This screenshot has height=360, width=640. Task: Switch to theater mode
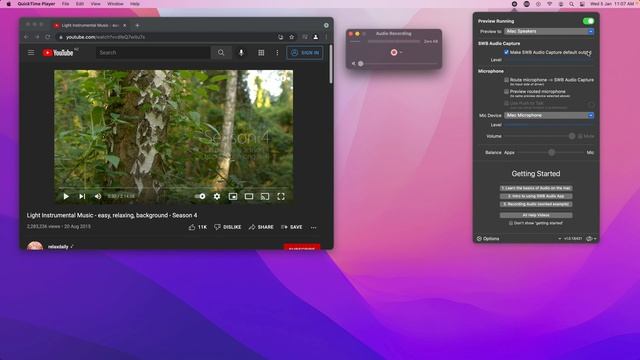[x=249, y=196]
